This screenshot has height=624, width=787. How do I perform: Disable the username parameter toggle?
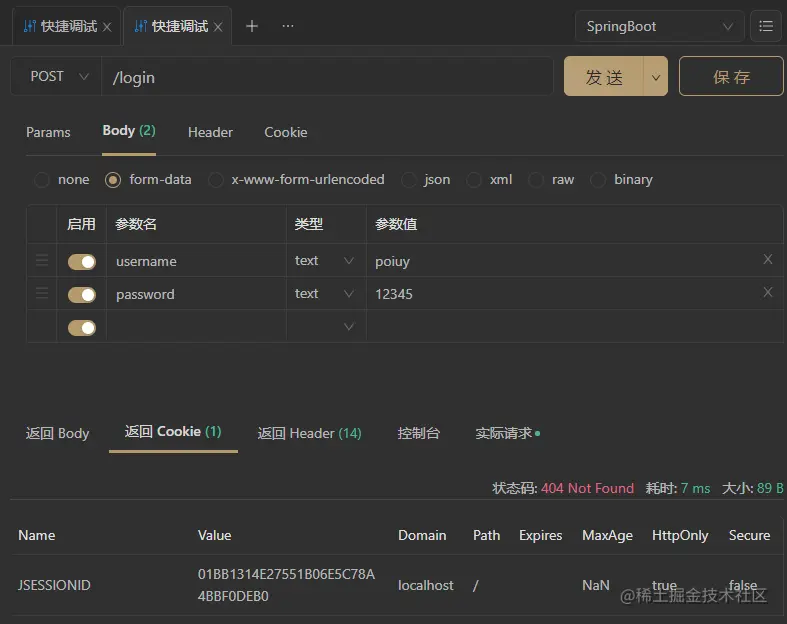click(82, 262)
